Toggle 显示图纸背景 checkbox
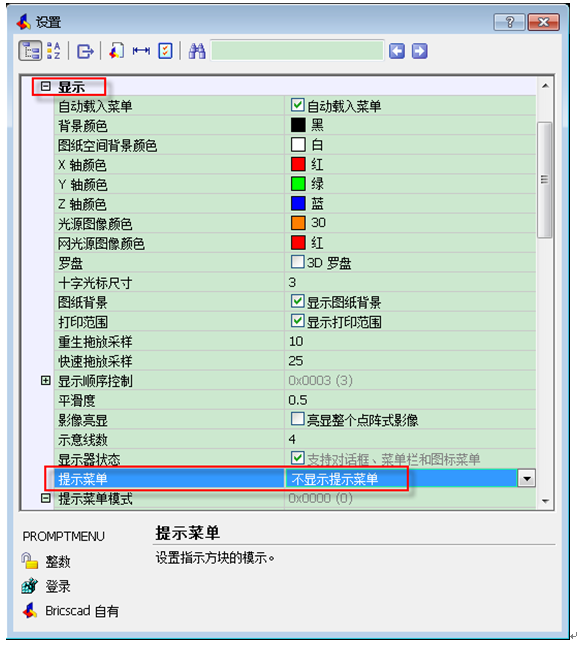577x651 pixels. tap(297, 301)
